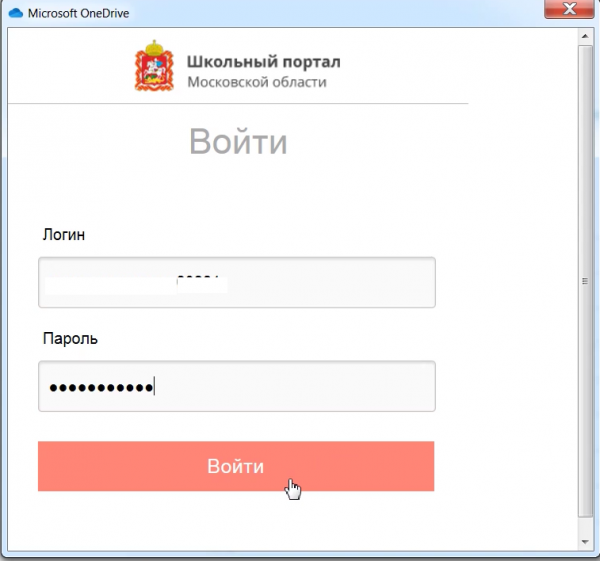Click the "Логин" field label

click(x=64, y=235)
